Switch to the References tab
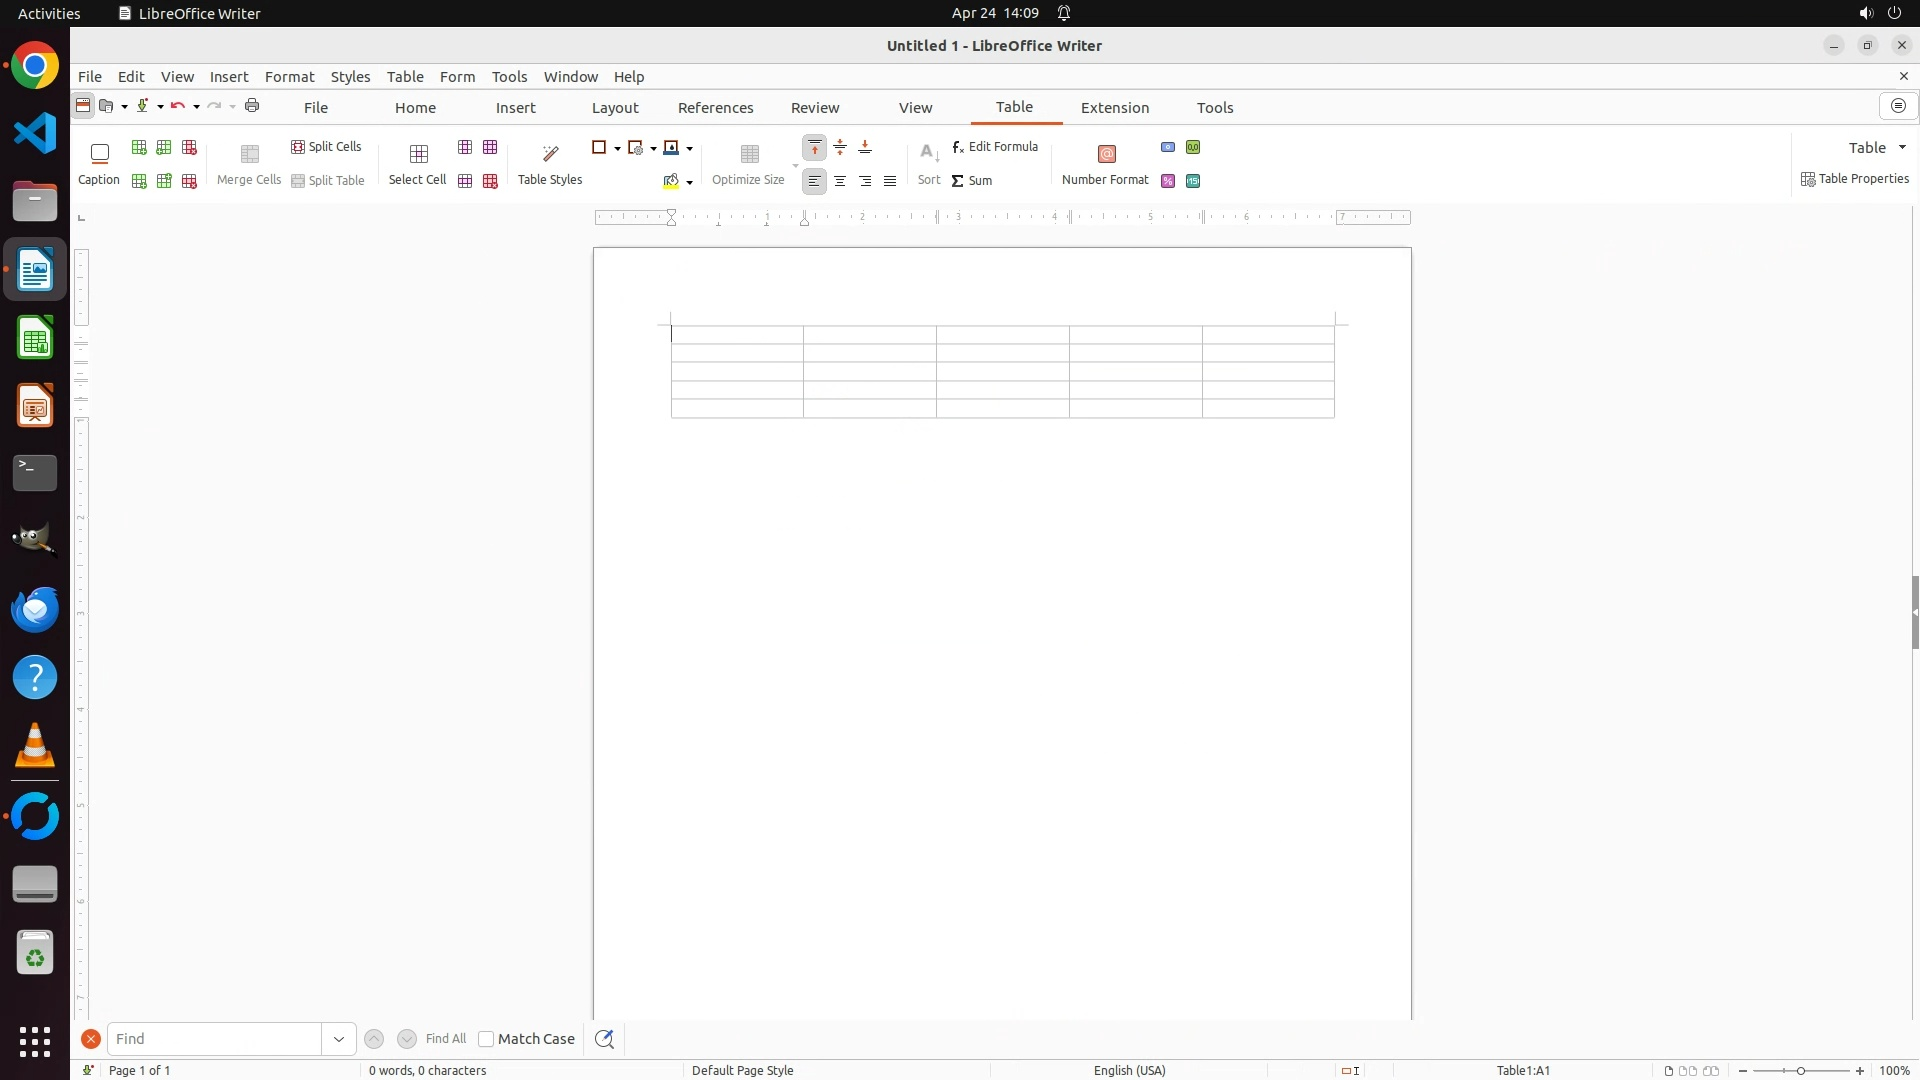This screenshot has height=1080, width=1920. coord(715,108)
